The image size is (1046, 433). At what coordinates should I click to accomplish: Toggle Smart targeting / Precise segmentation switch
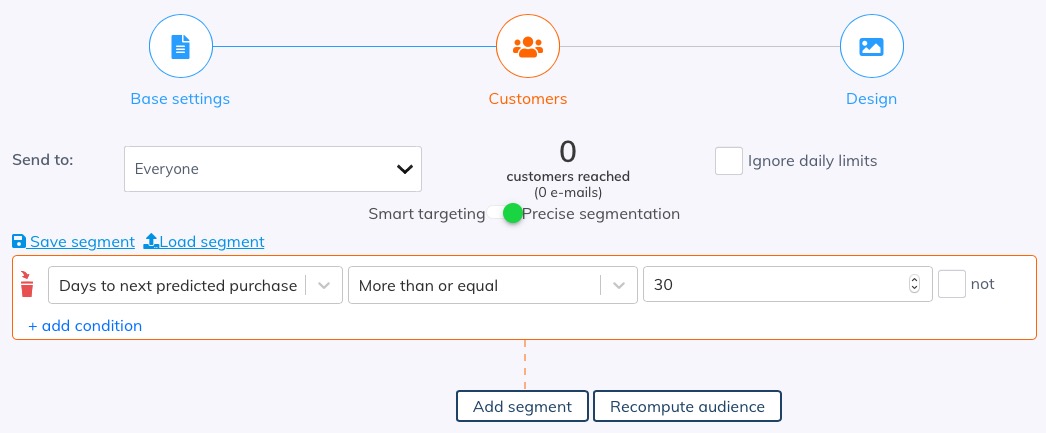(x=506, y=214)
